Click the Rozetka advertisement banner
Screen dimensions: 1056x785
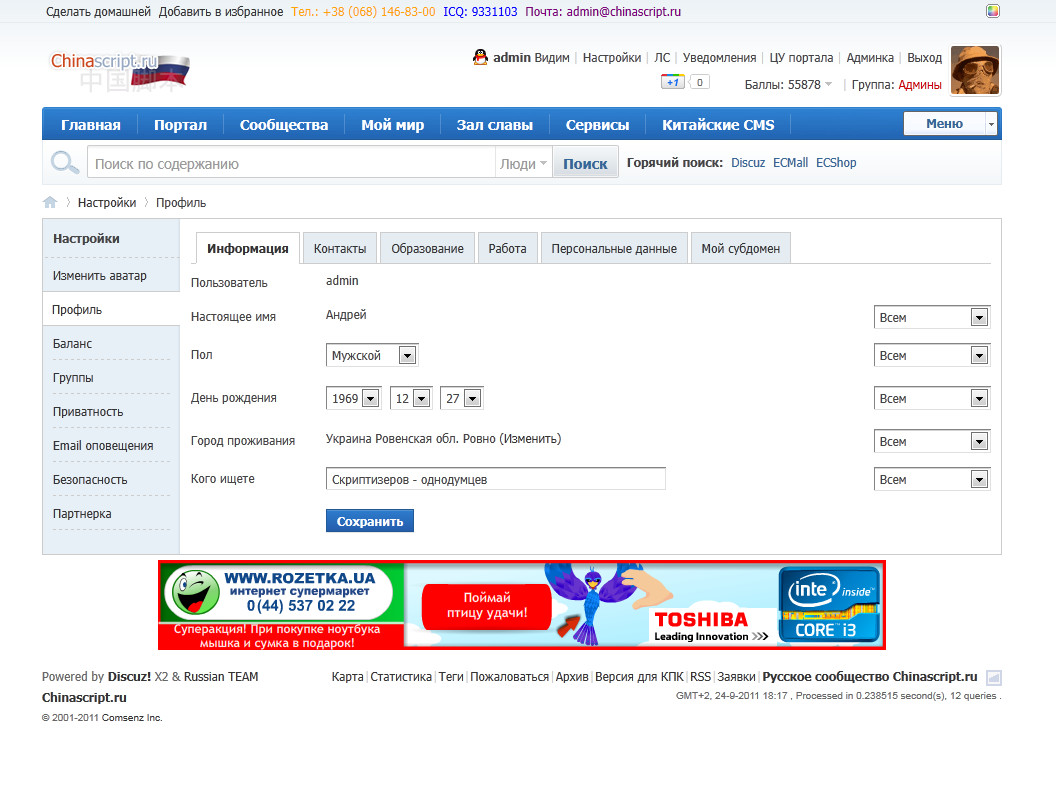[282, 605]
